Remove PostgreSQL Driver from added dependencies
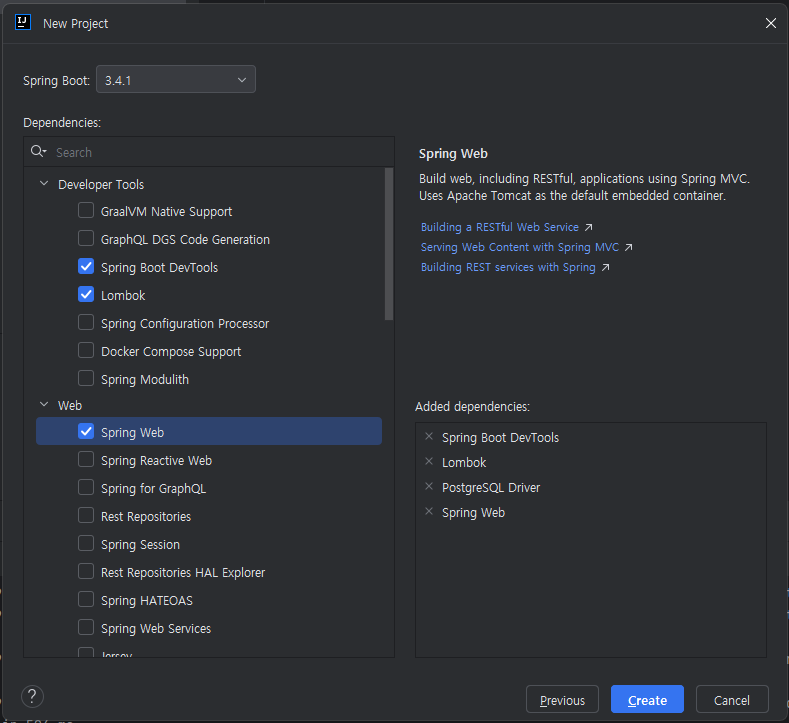The image size is (789, 723). (x=429, y=487)
